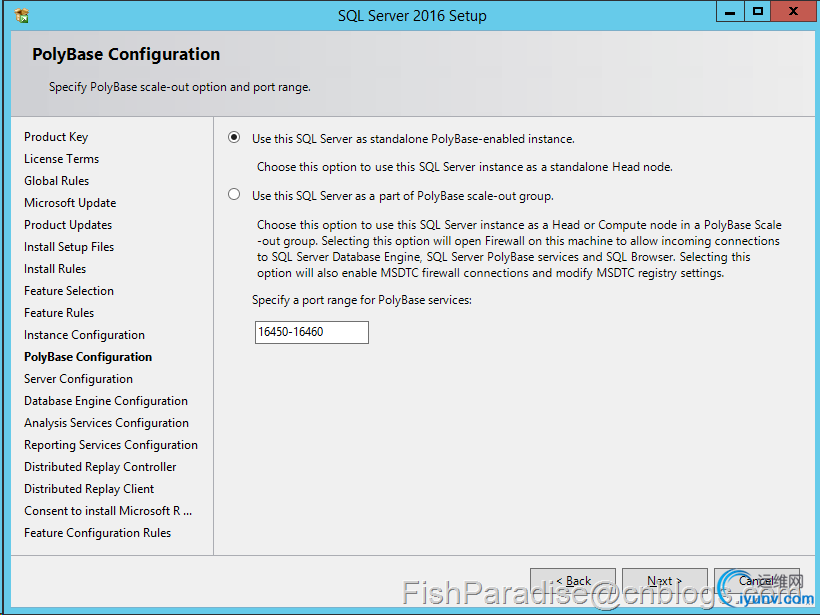820x615 pixels.
Task: Open the License Terms step
Action: click(x=61, y=159)
